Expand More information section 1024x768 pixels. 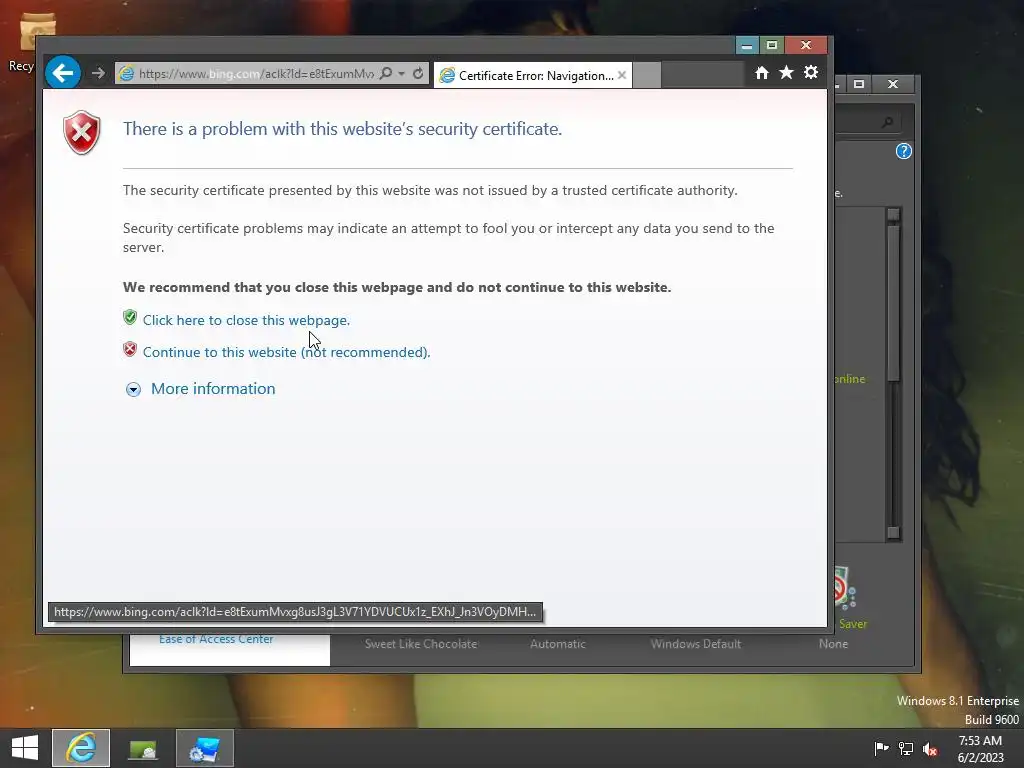click(133, 389)
